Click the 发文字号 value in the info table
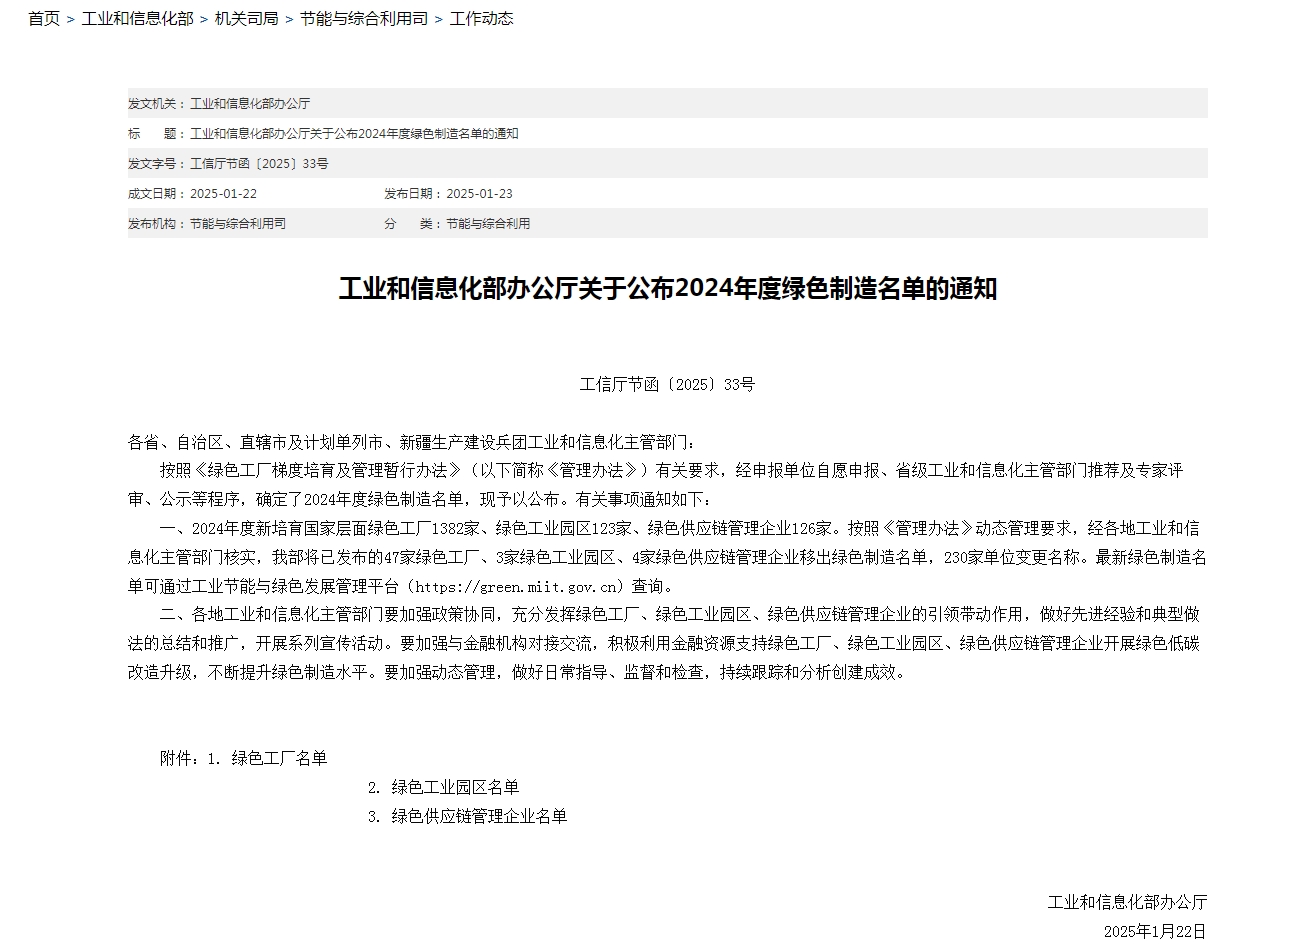 pyautogui.click(x=259, y=164)
